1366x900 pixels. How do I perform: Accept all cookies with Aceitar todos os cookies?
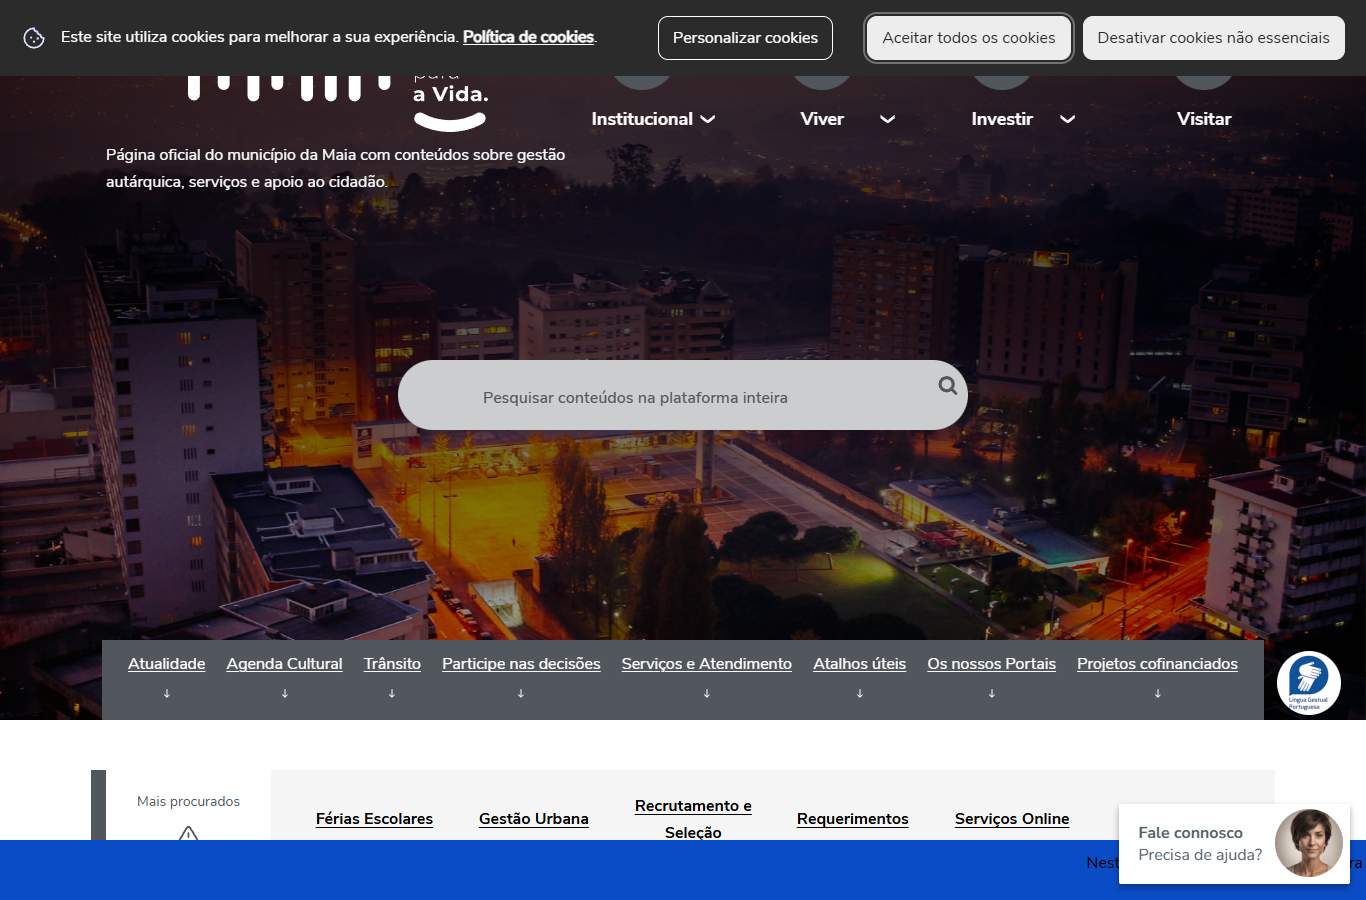(x=969, y=38)
